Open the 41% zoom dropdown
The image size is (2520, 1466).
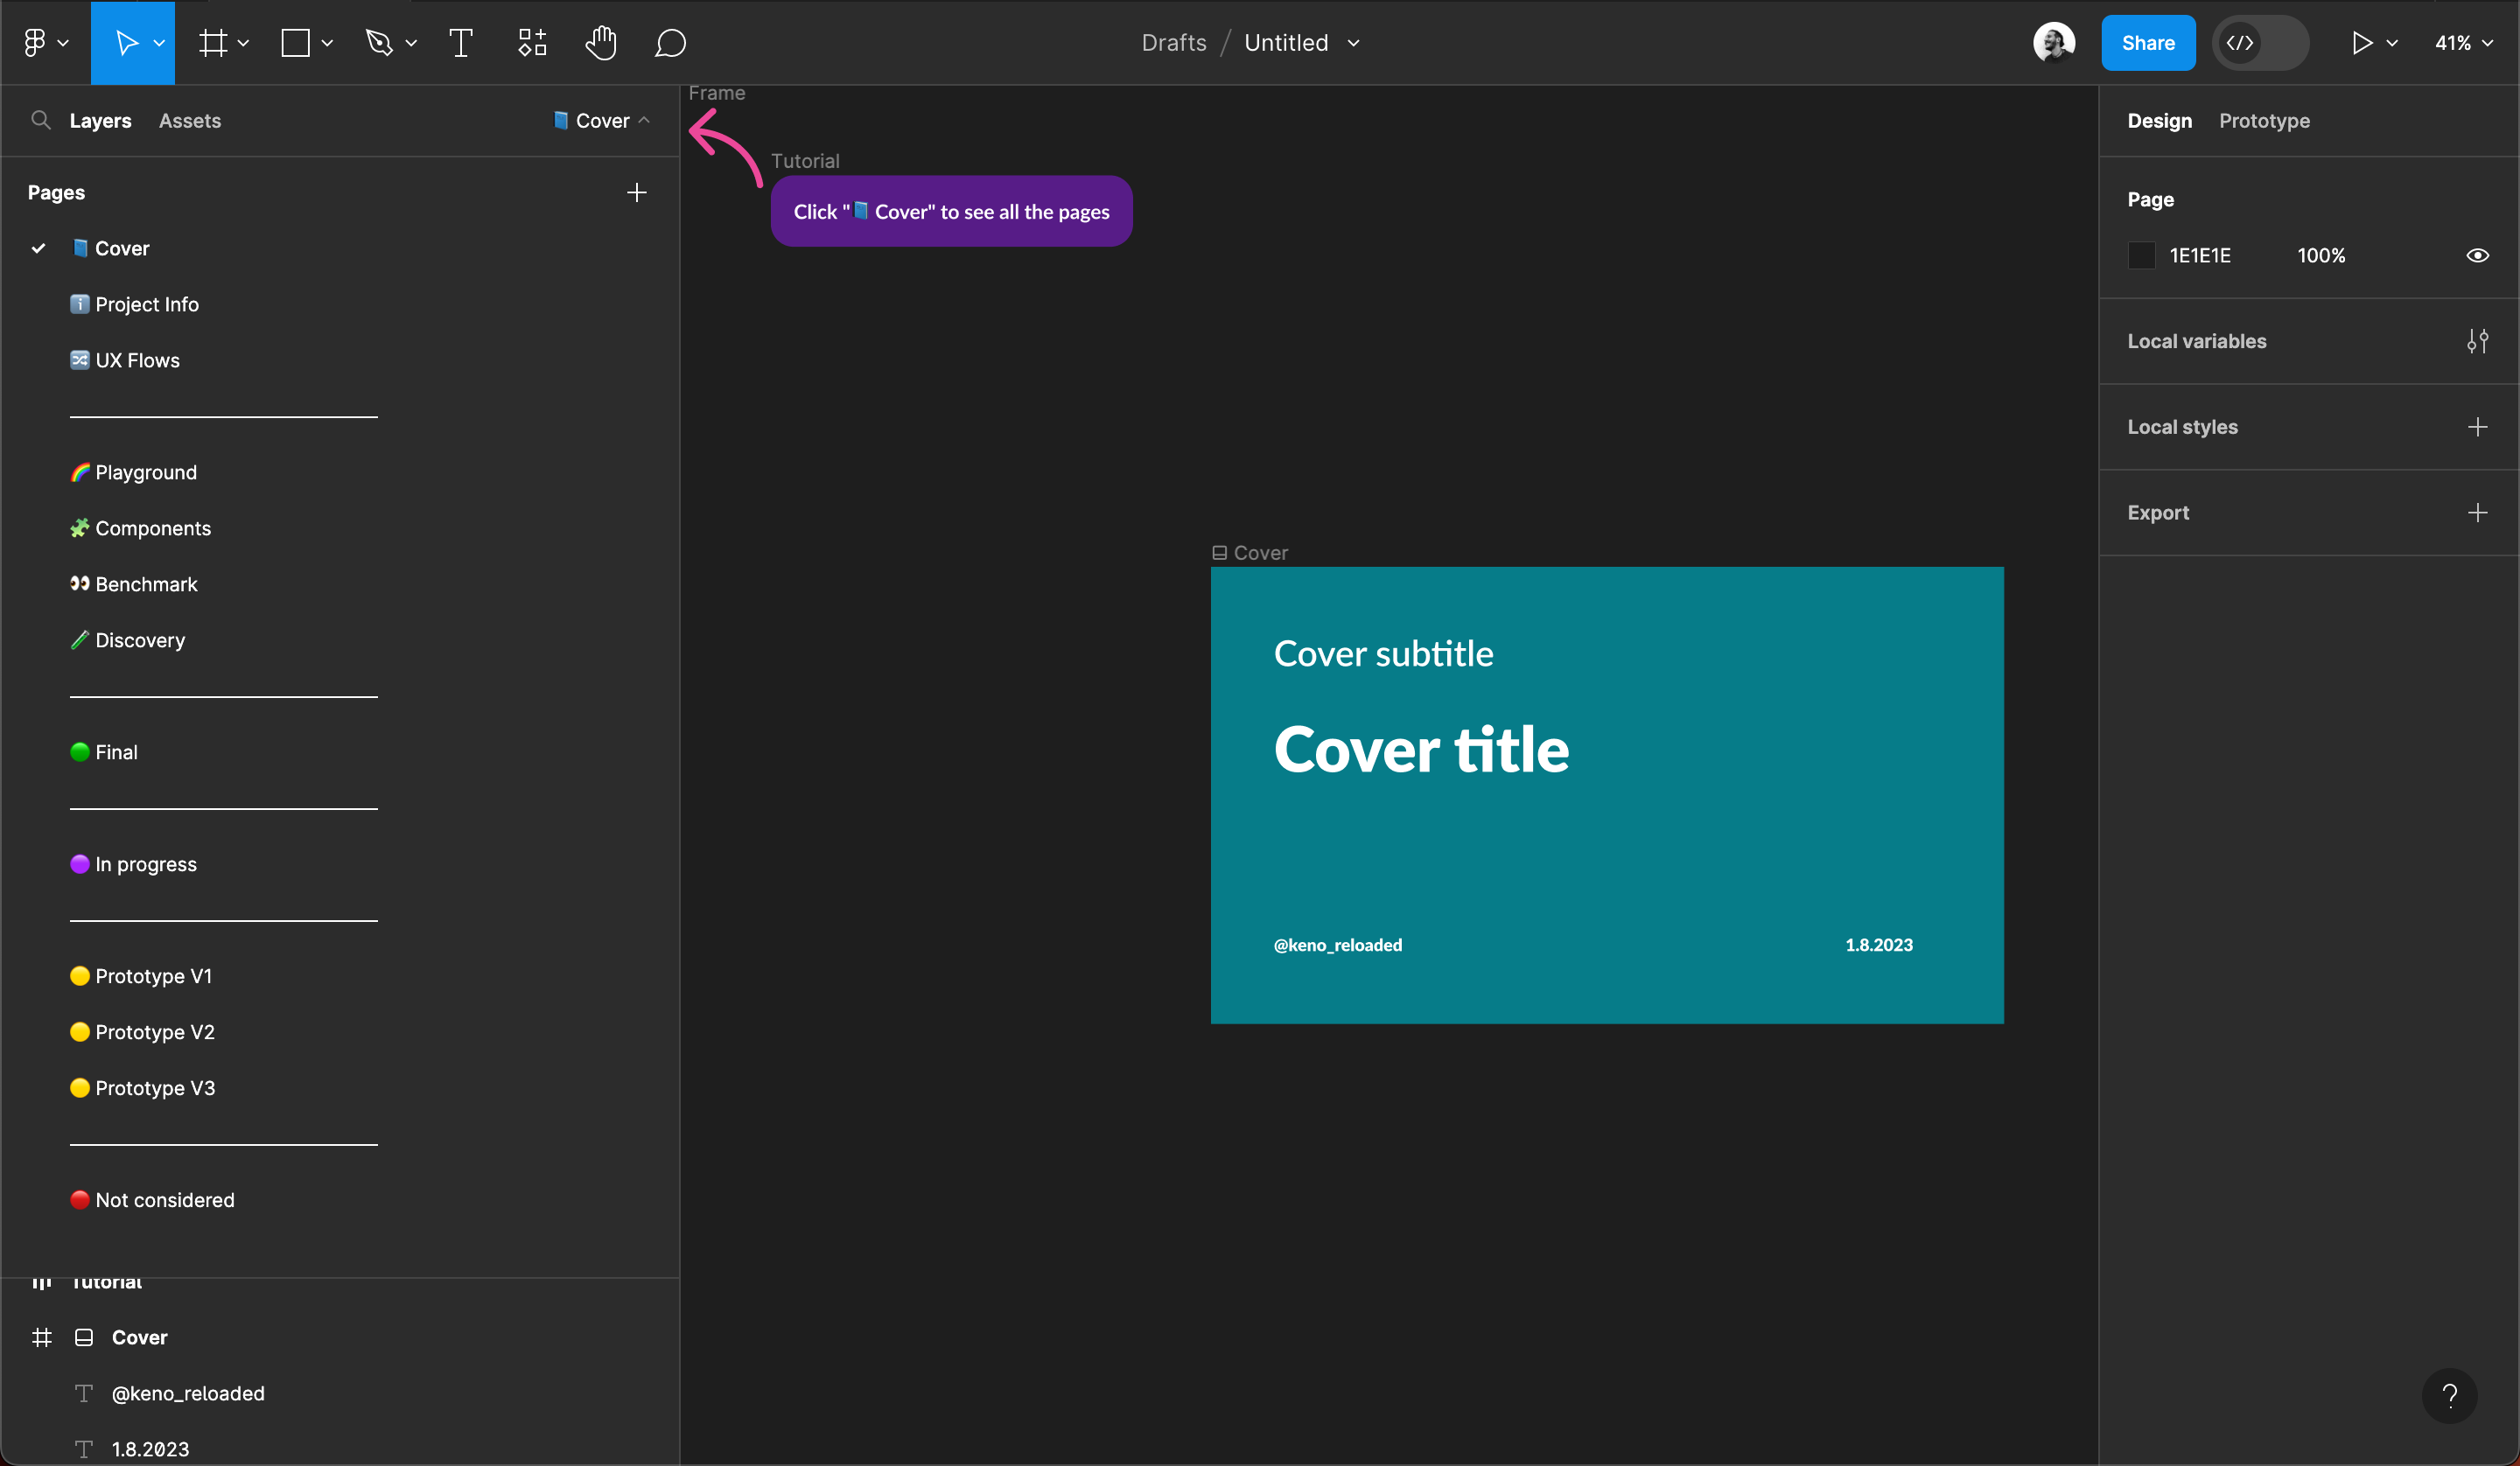(x=2463, y=42)
